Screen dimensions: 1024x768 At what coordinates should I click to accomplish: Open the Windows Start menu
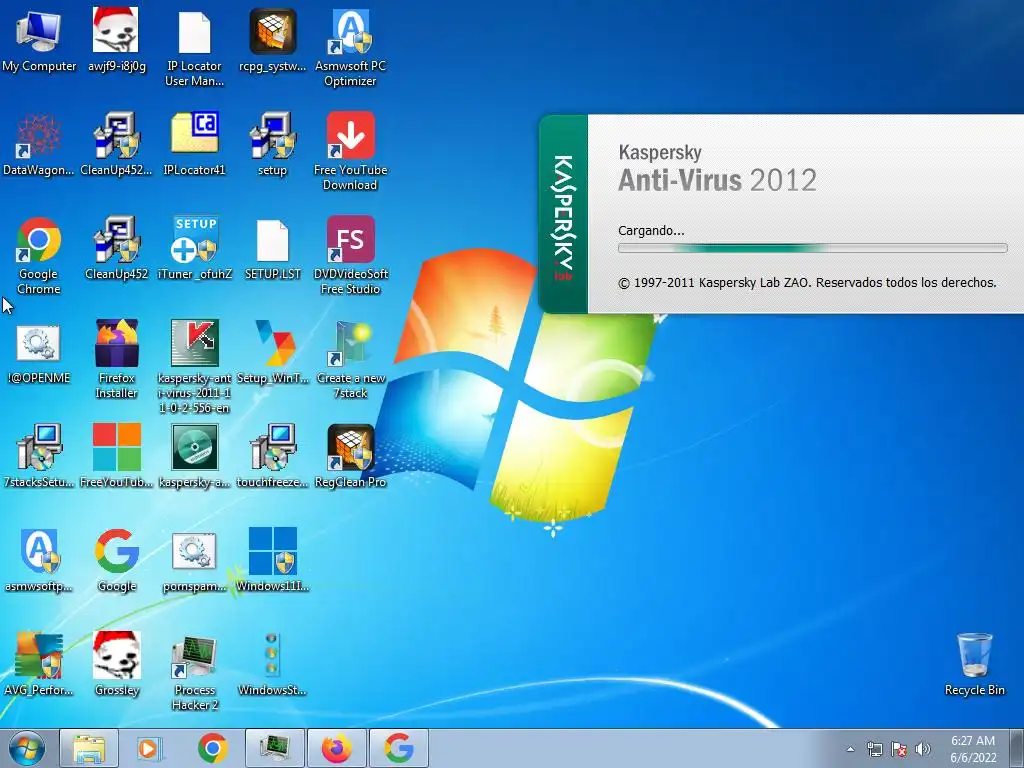click(x=27, y=748)
